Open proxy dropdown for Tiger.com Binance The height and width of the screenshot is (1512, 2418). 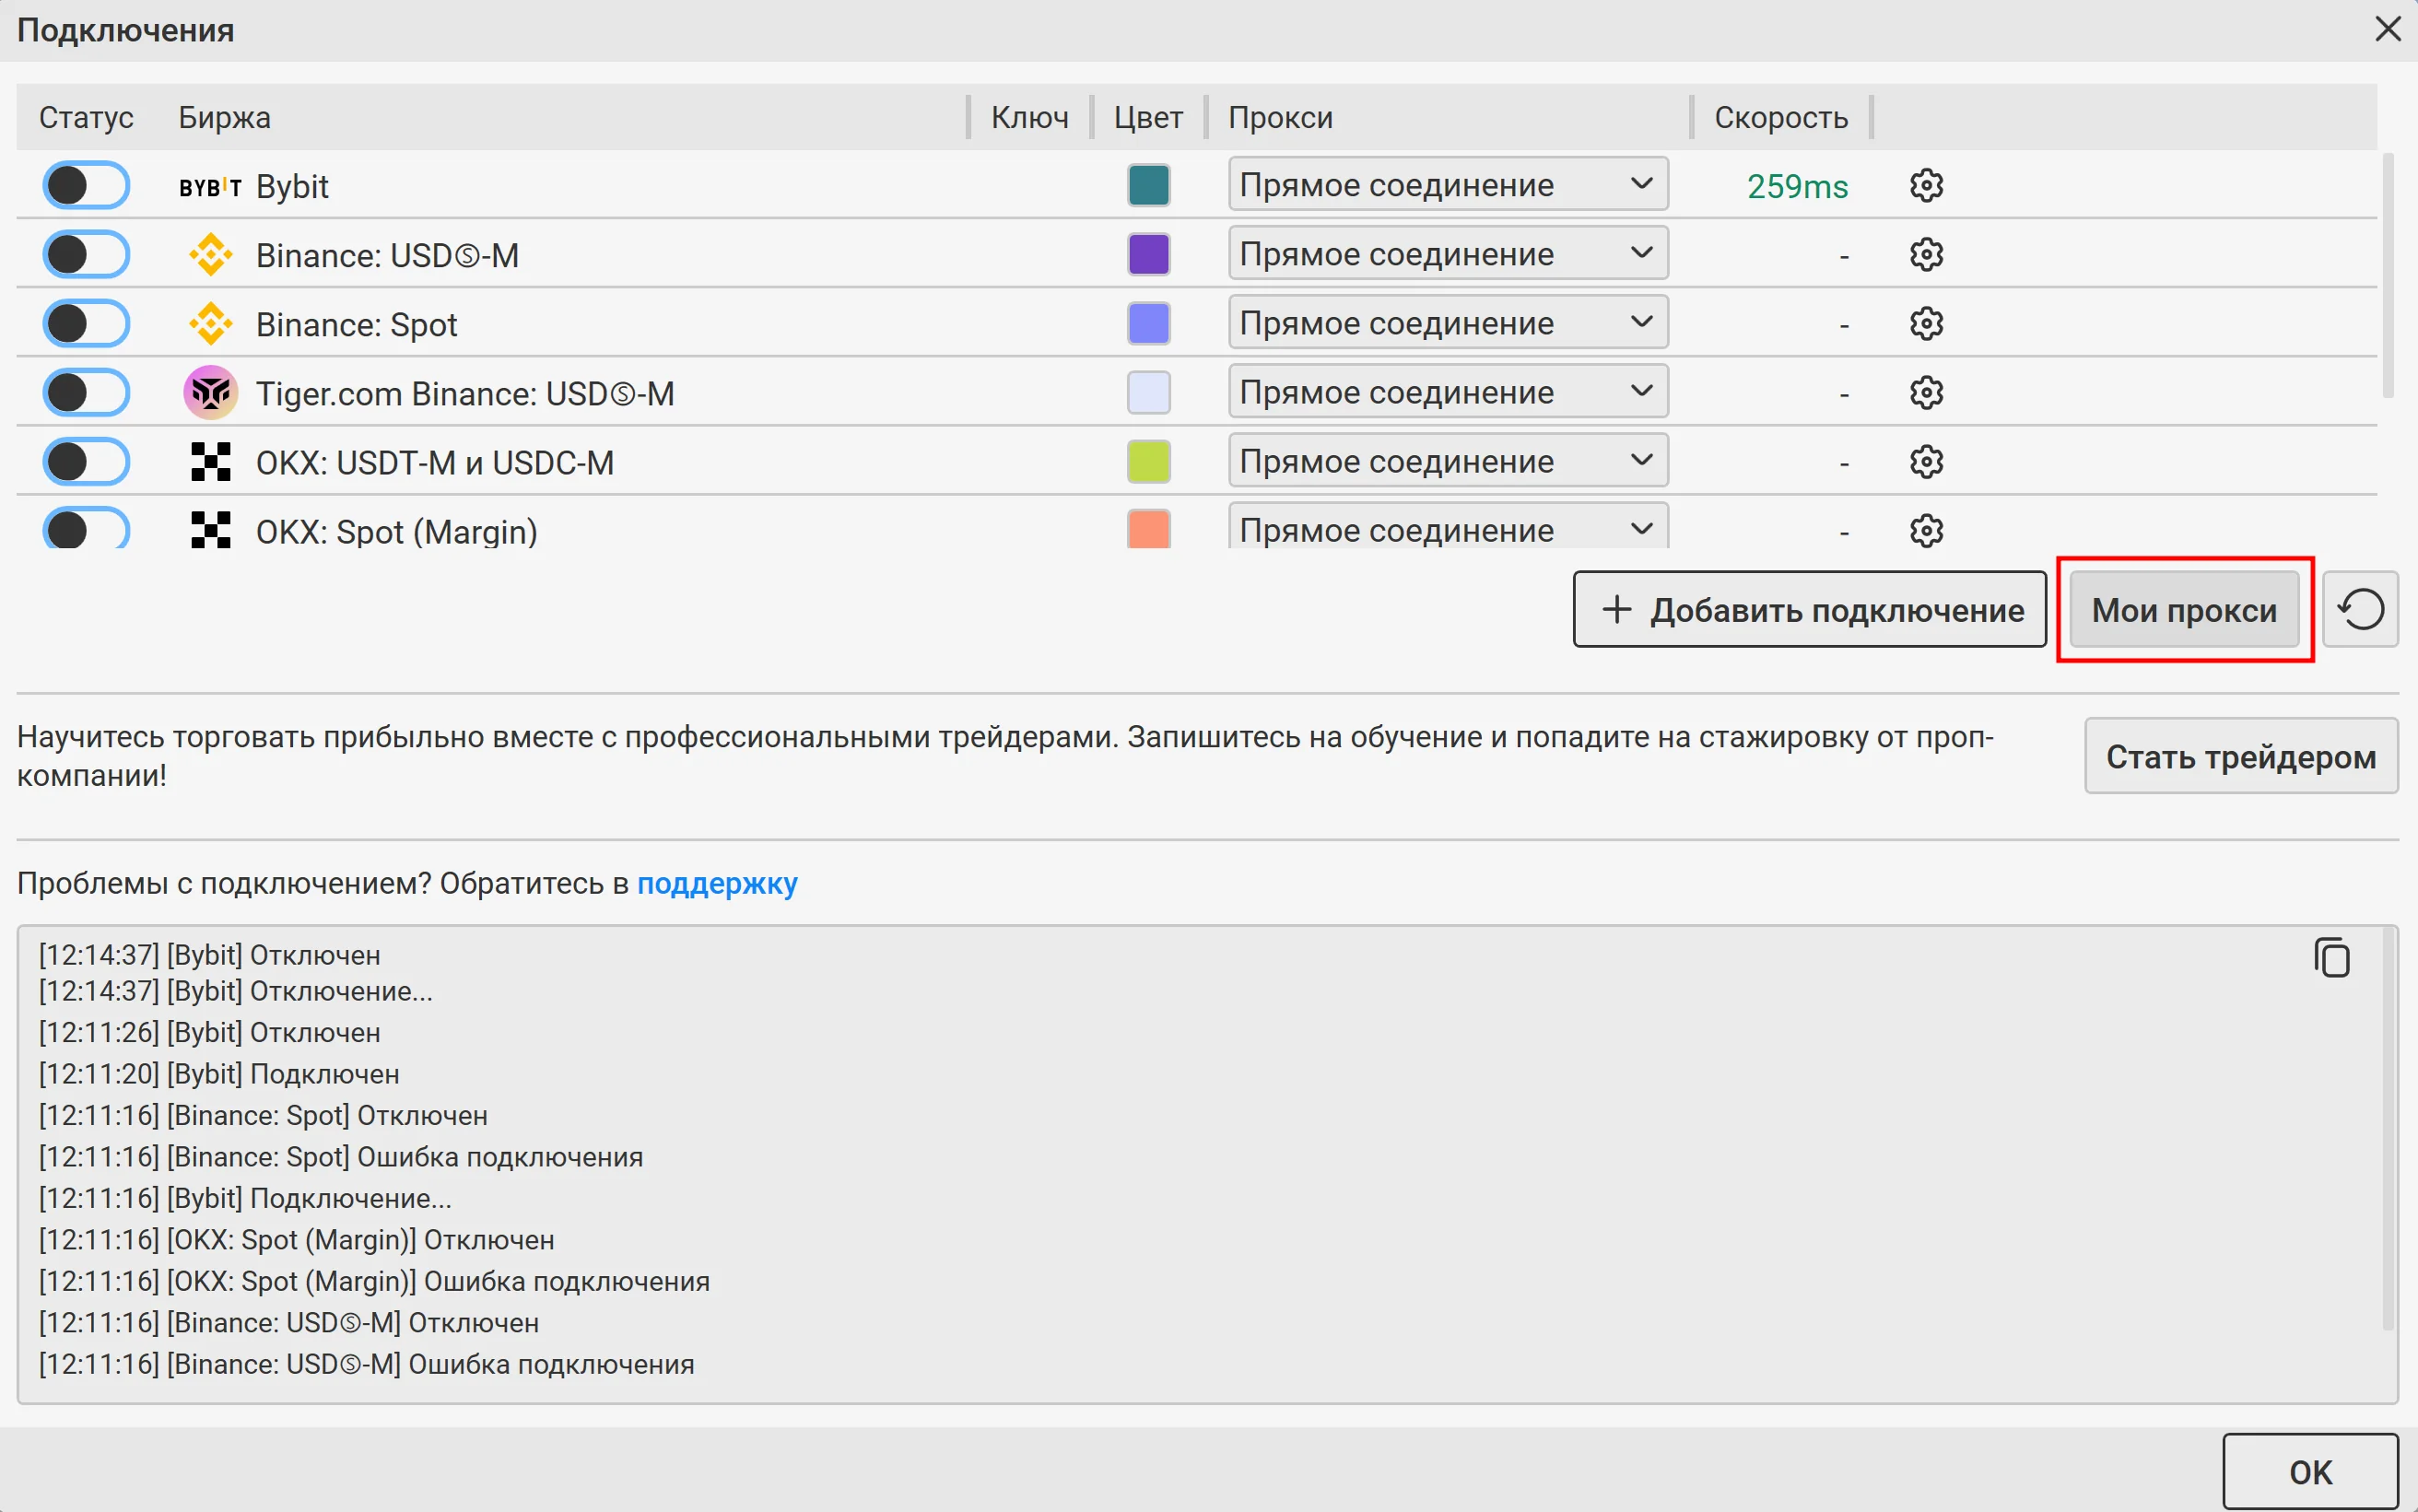coord(1447,392)
